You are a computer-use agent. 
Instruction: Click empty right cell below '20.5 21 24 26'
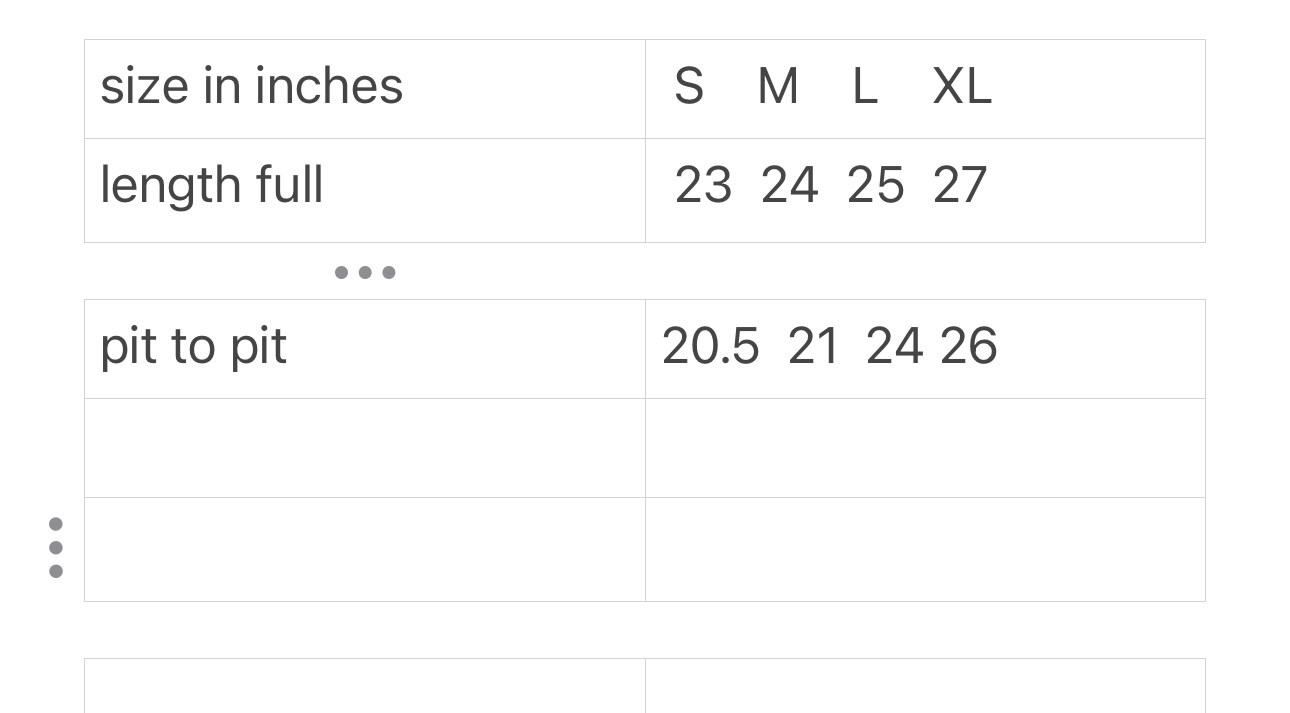[925, 448]
